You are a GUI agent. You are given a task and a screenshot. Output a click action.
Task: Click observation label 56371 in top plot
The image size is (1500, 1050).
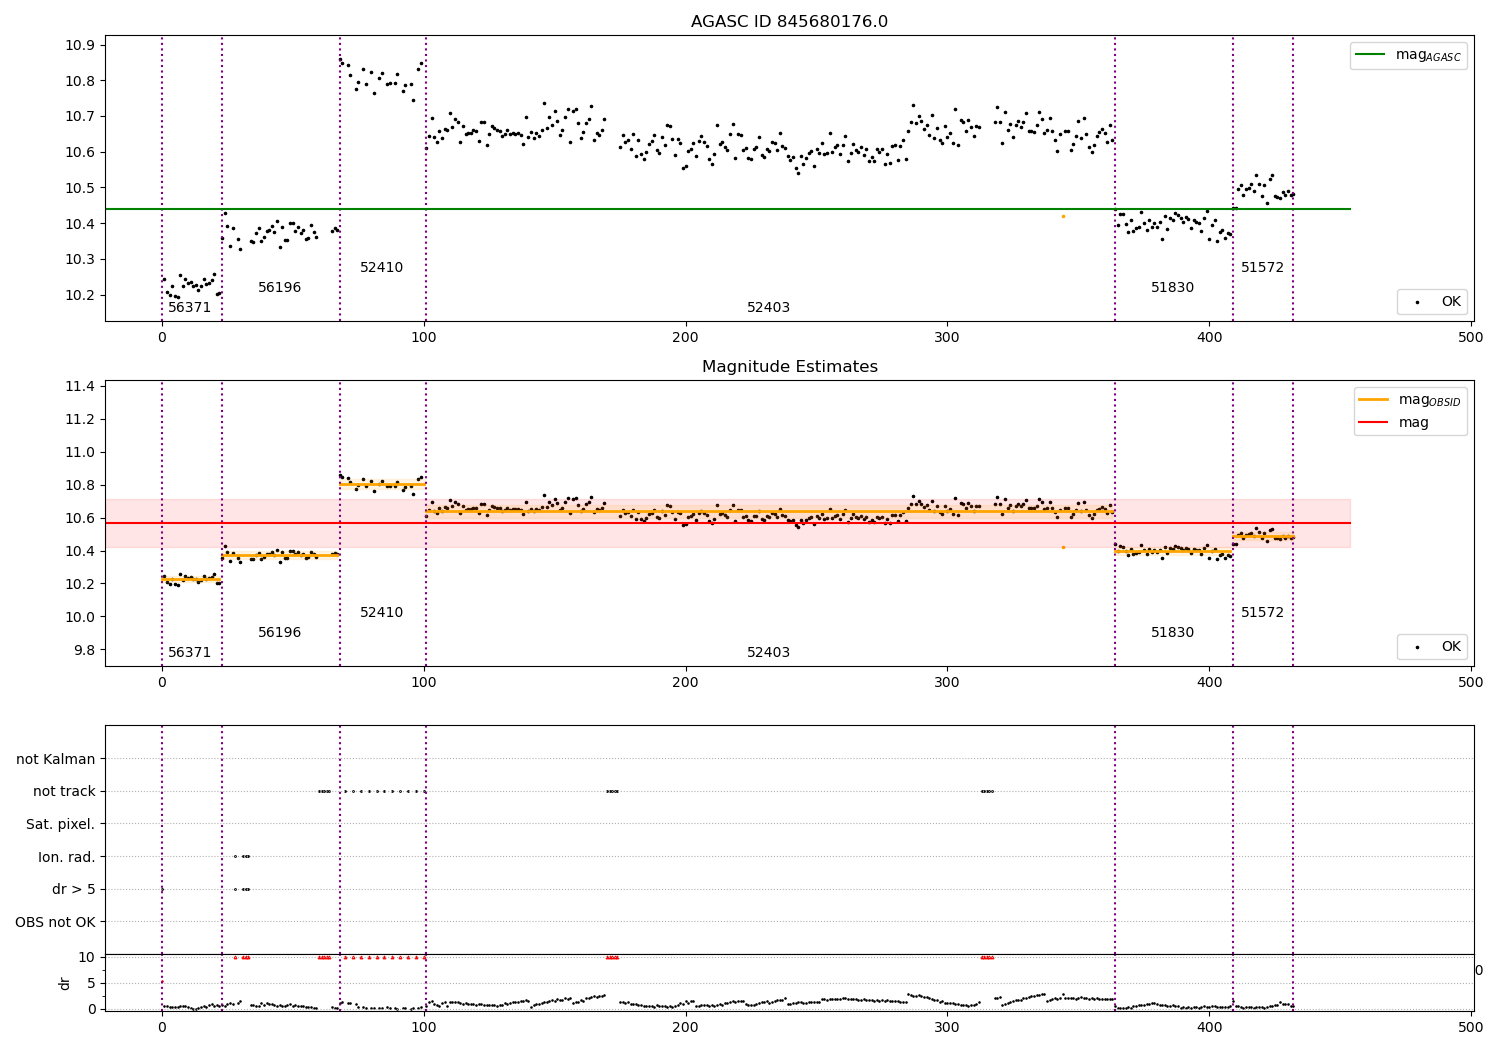(189, 308)
